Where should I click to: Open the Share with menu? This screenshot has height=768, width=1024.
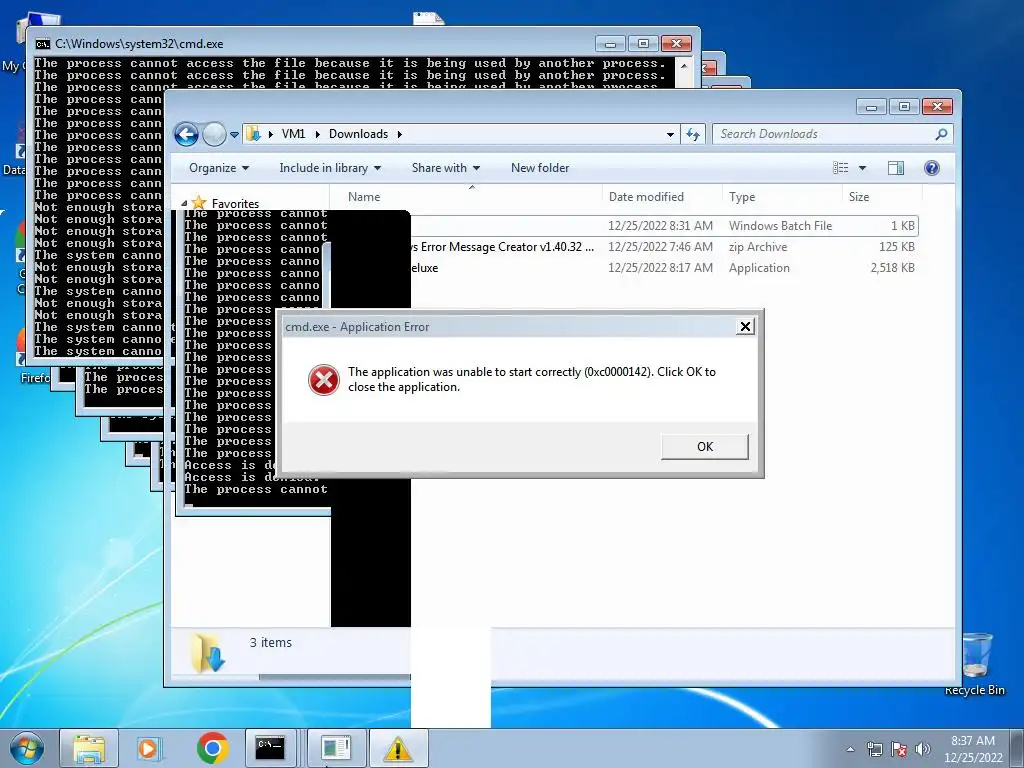446,168
